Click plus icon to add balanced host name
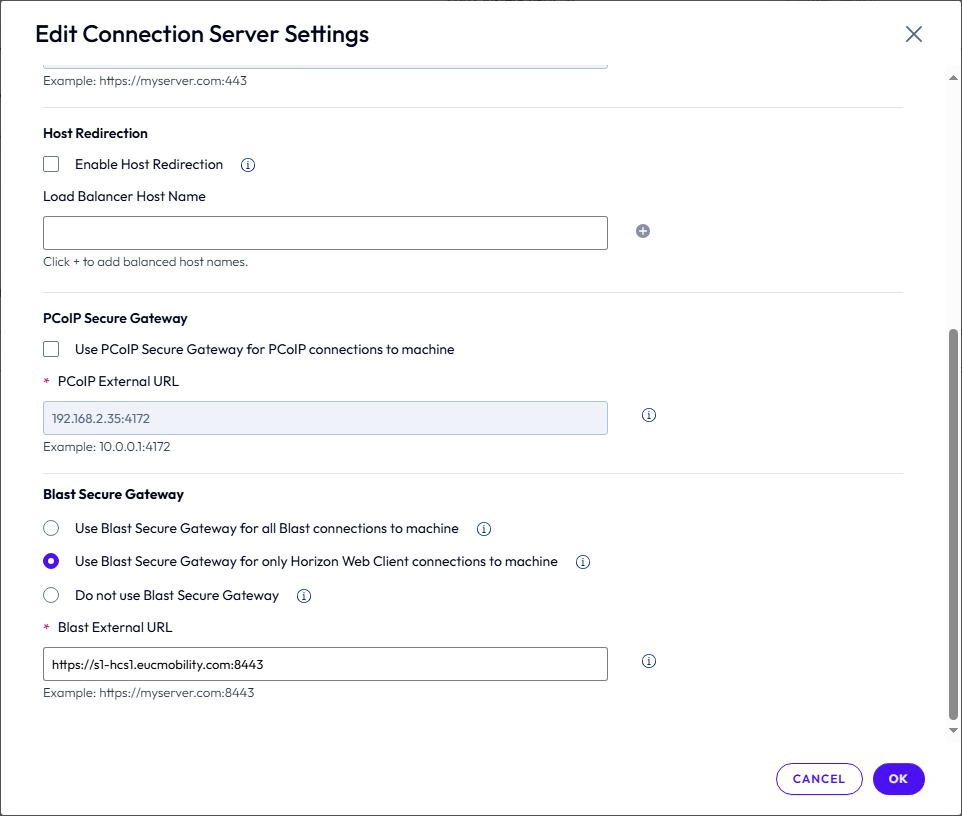The height and width of the screenshot is (816, 962). pos(643,231)
